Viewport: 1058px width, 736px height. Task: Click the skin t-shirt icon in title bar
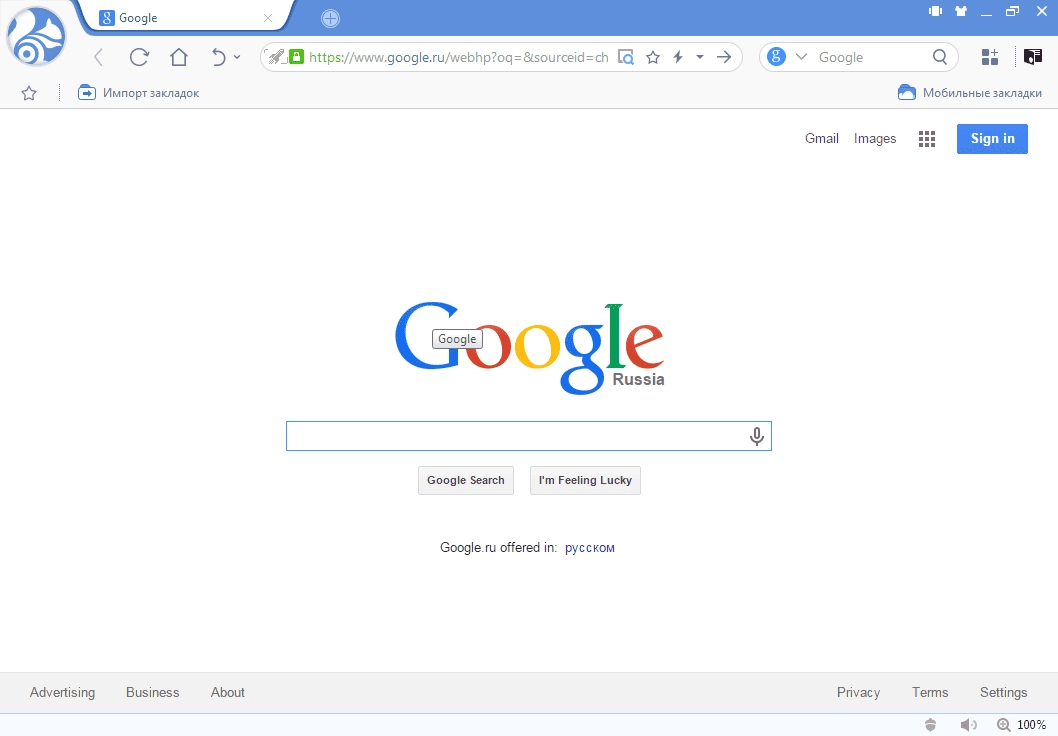961,11
